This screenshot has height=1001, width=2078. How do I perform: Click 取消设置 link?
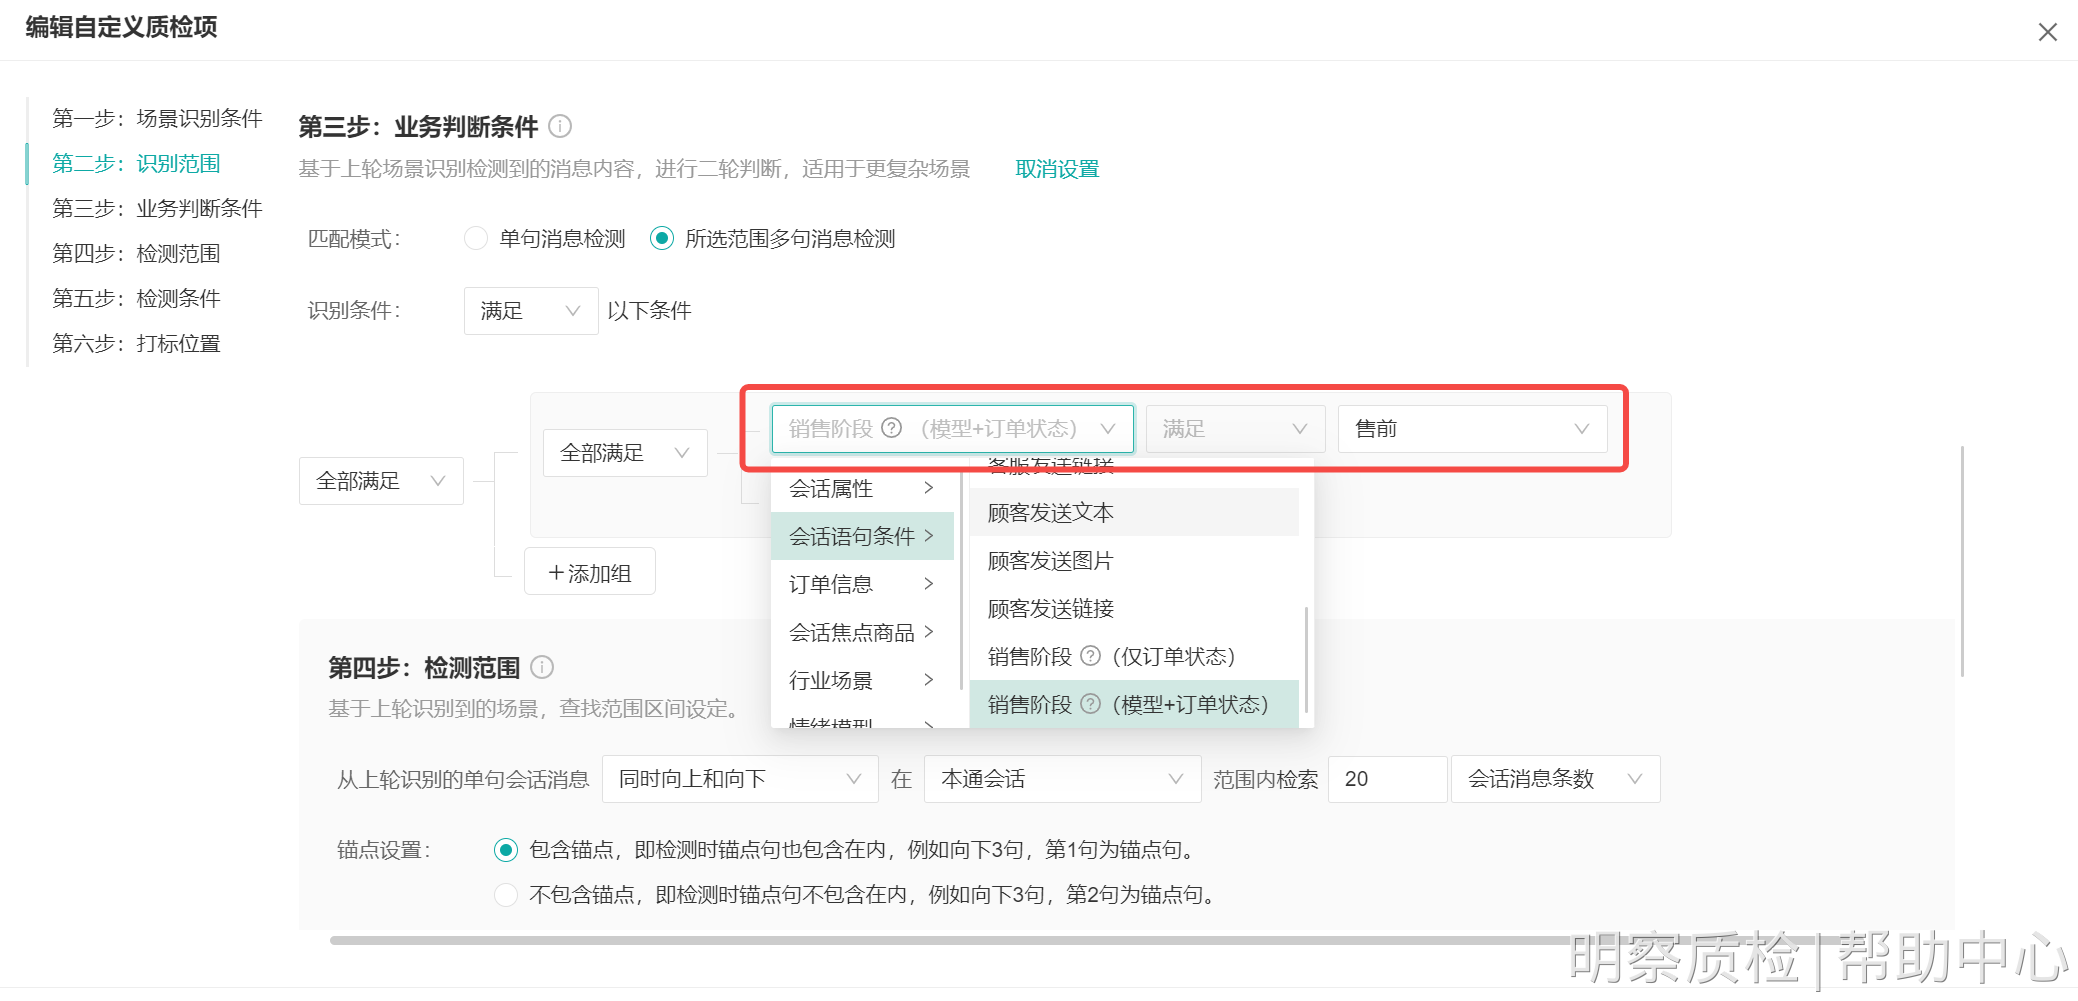(1057, 169)
